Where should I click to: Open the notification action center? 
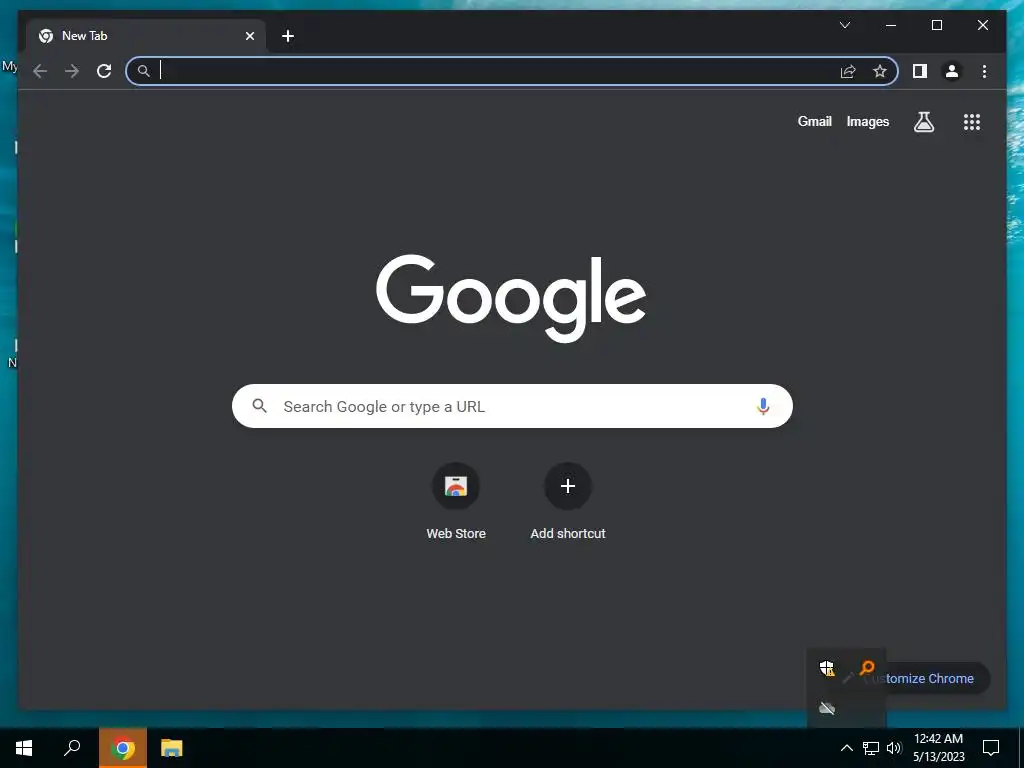[991, 748]
